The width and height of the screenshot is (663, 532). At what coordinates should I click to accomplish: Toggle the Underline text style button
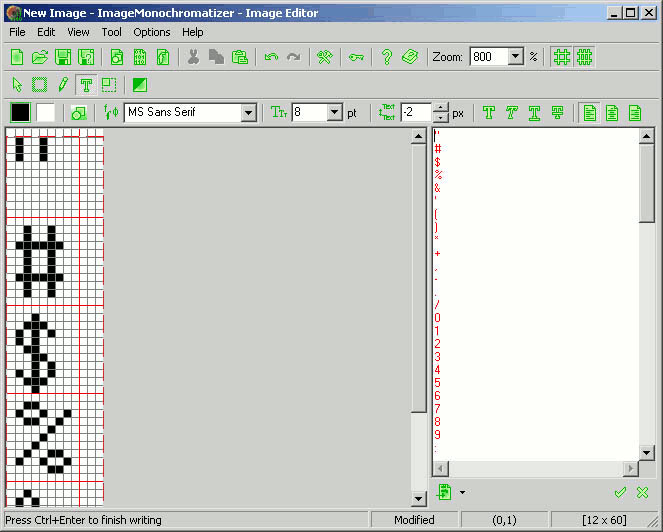coord(534,113)
